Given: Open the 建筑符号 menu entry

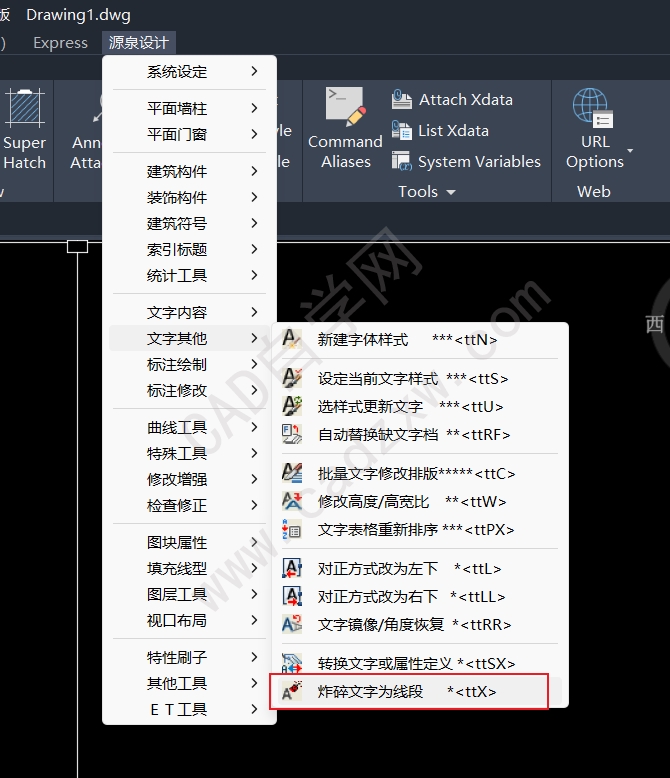Looking at the screenshot, I should pyautogui.click(x=189, y=223).
